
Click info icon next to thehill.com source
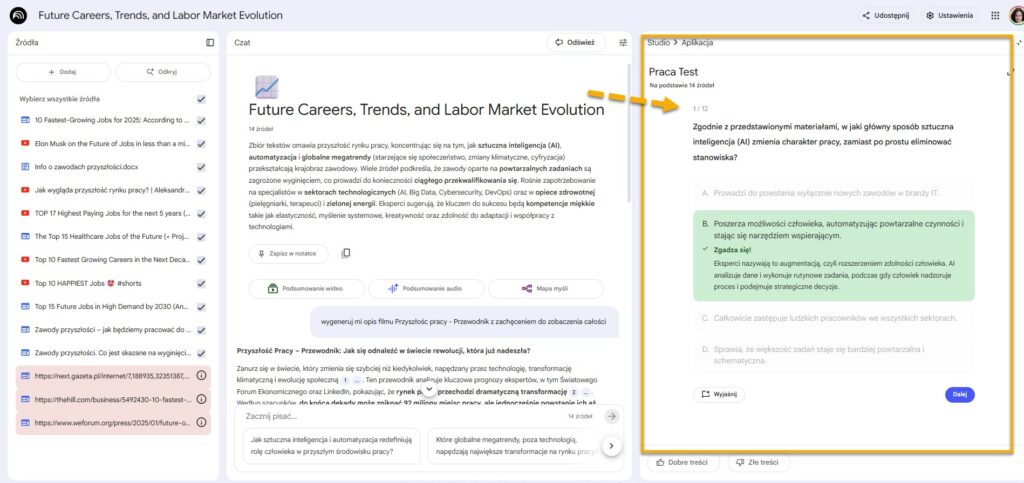201,399
